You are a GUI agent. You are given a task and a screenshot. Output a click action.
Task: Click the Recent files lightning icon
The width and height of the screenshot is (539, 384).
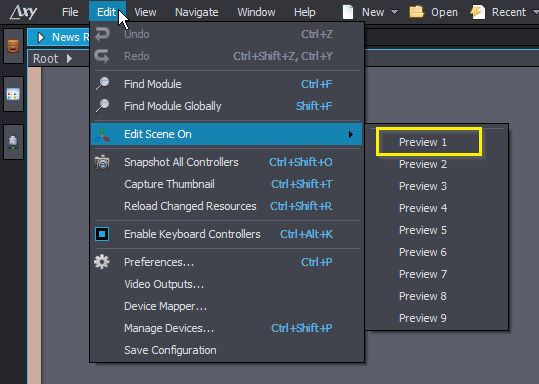click(477, 12)
